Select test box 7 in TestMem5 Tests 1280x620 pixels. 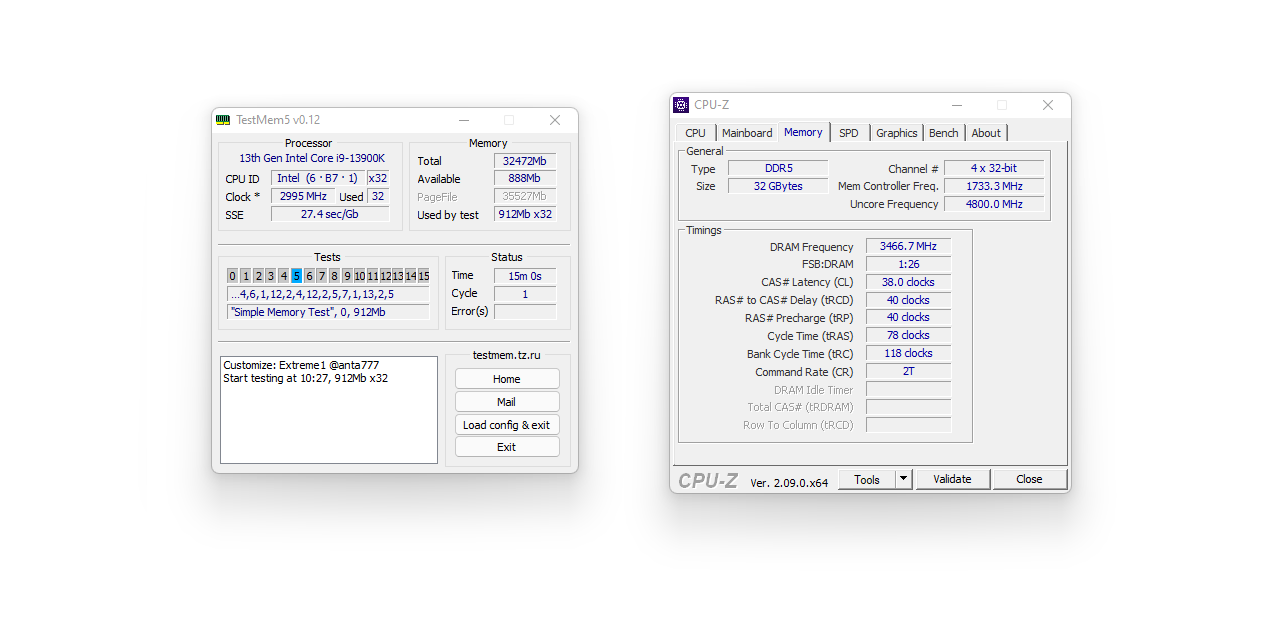click(322, 276)
